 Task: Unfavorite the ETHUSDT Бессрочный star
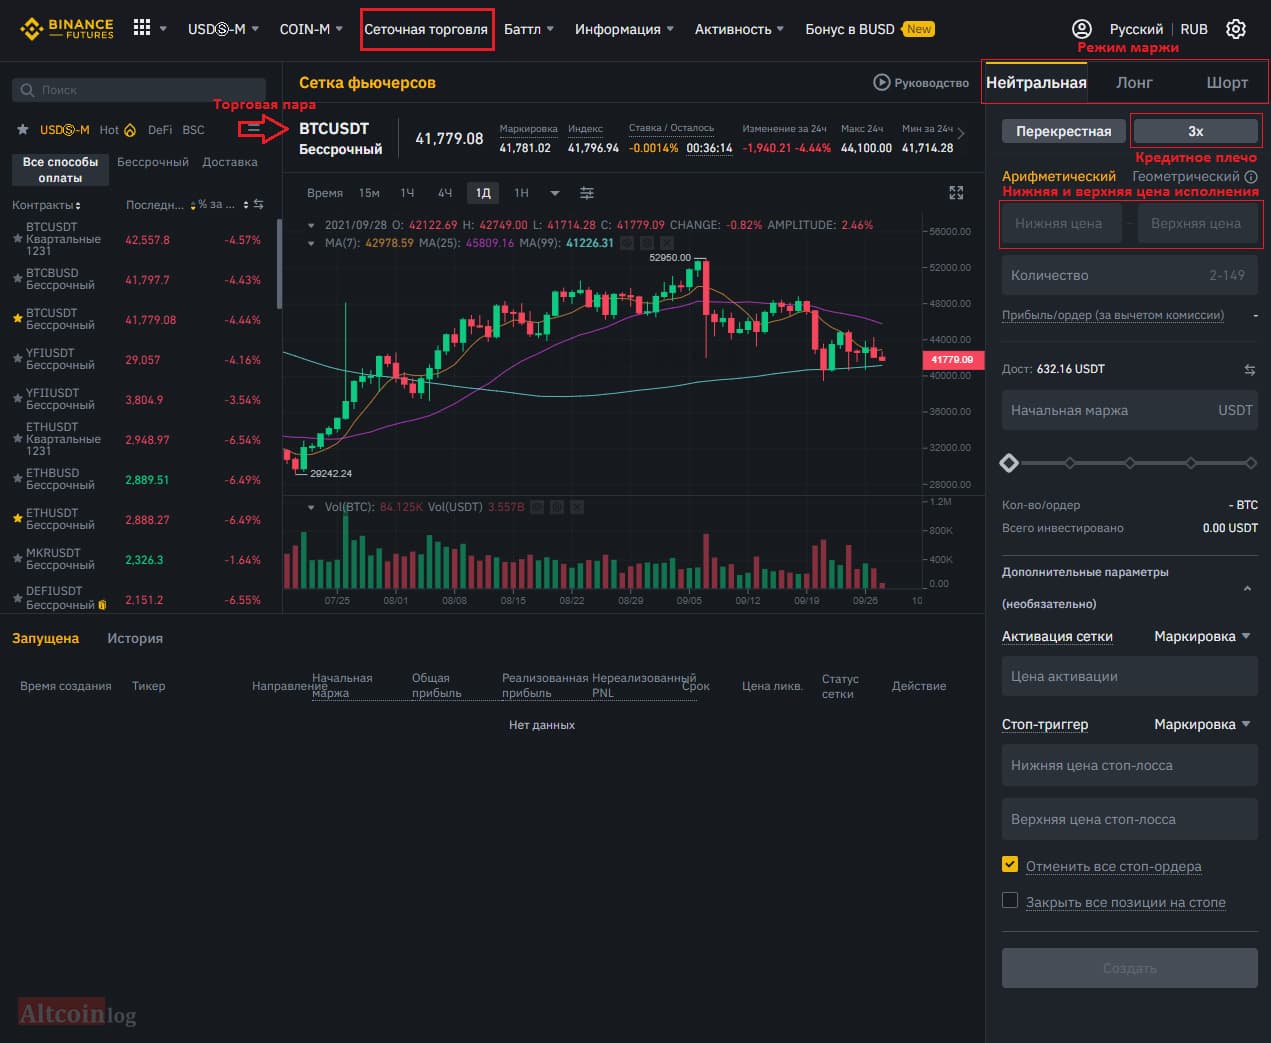[17, 519]
